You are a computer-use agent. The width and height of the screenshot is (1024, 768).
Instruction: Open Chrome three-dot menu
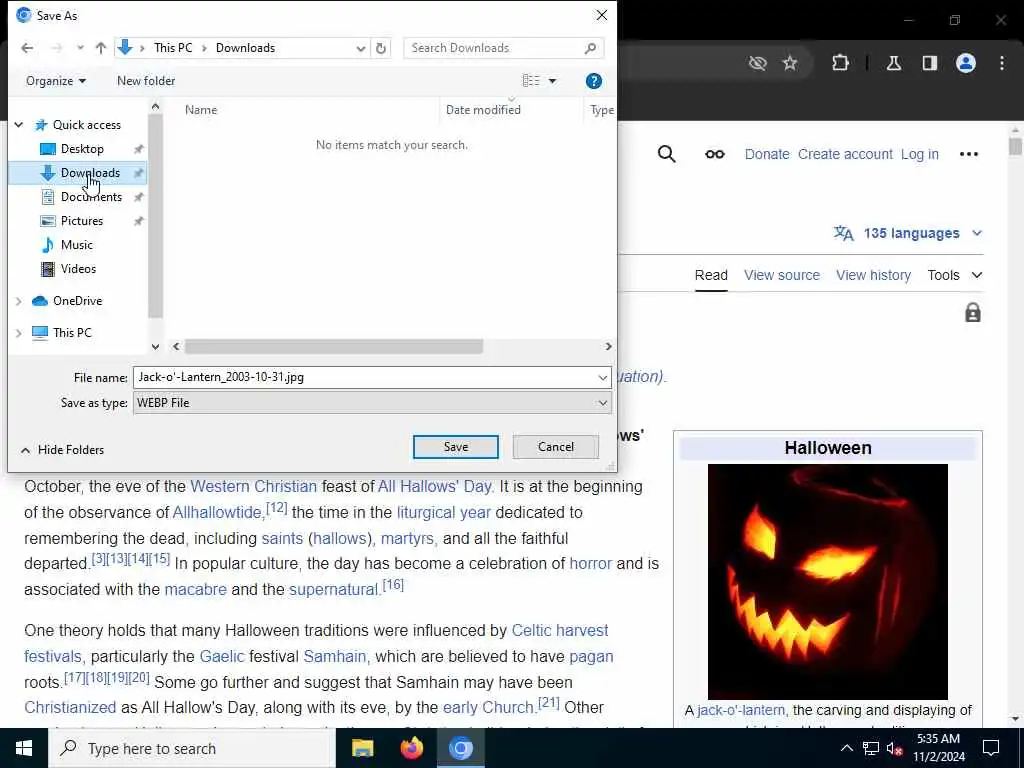(1002, 63)
